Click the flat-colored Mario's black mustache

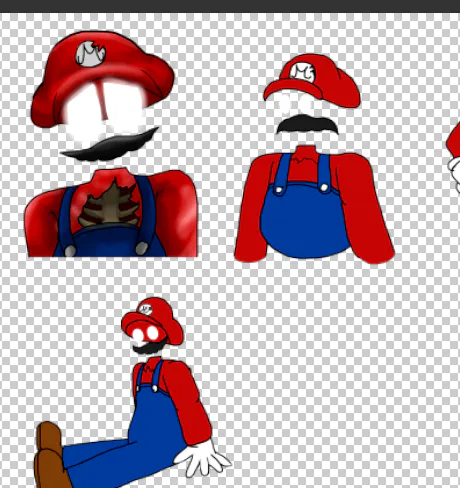coord(307,124)
